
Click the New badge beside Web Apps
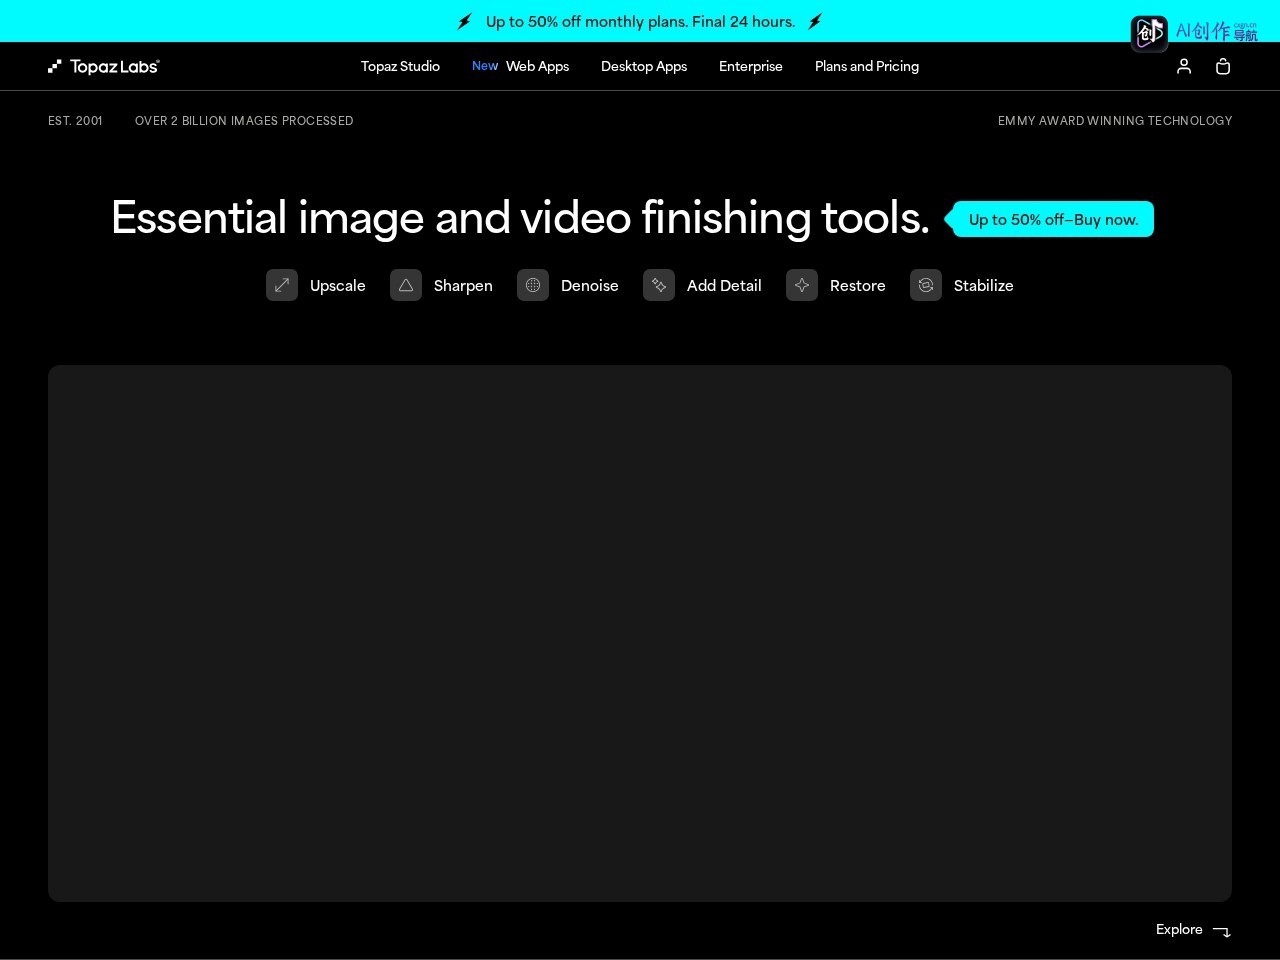coord(485,66)
